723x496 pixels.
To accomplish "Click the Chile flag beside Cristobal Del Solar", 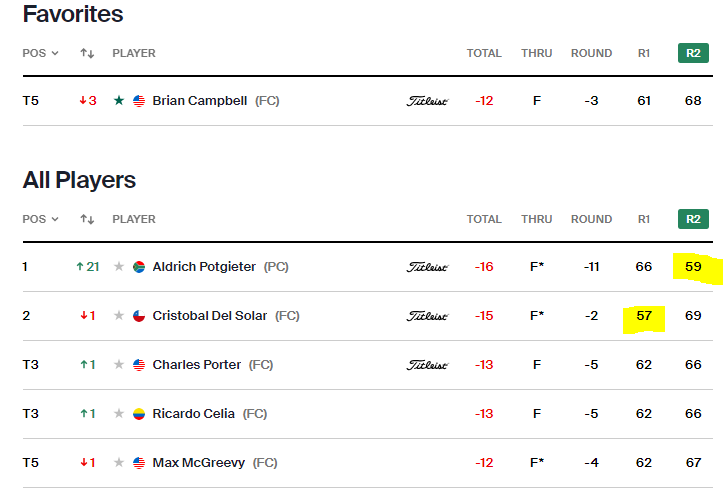I will pyautogui.click(x=139, y=316).
